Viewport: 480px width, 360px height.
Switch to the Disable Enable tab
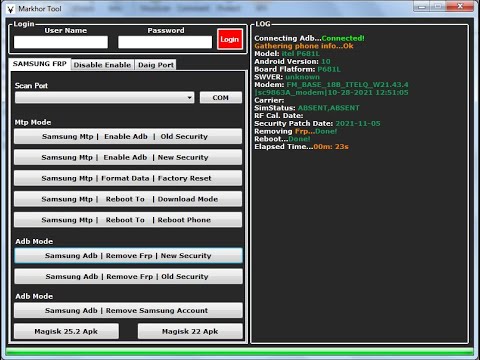pos(102,65)
